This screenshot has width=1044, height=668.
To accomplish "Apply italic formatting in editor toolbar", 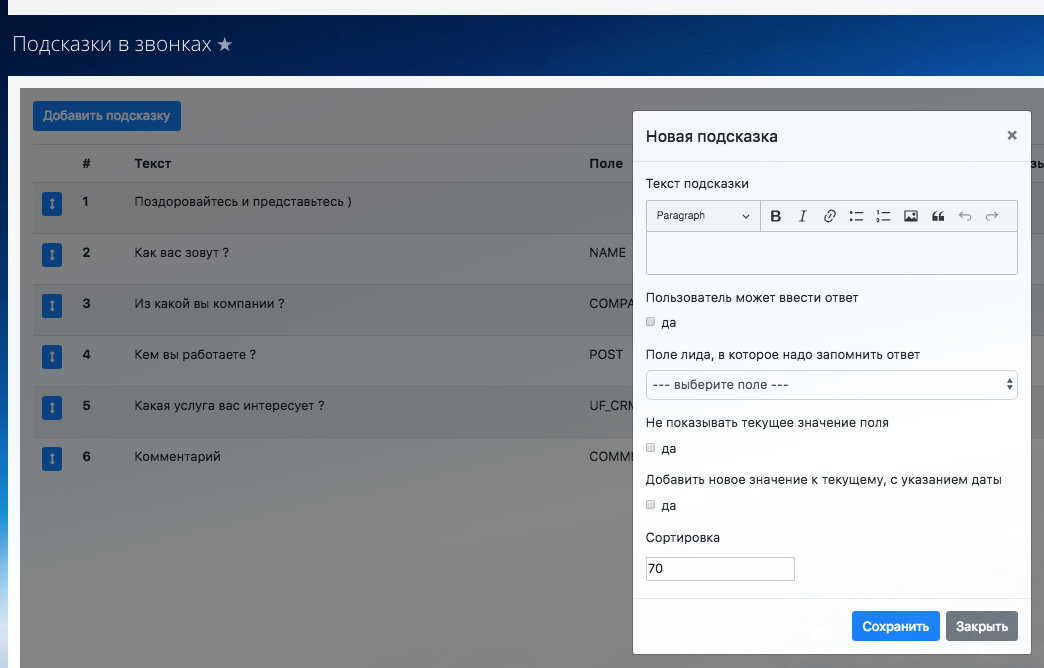I will pyautogui.click(x=802, y=216).
